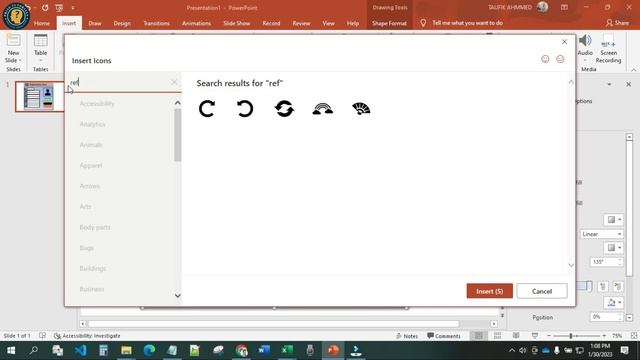640x360 pixels.
Task: Open Word from the taskbar
Action: coord(264,350)
